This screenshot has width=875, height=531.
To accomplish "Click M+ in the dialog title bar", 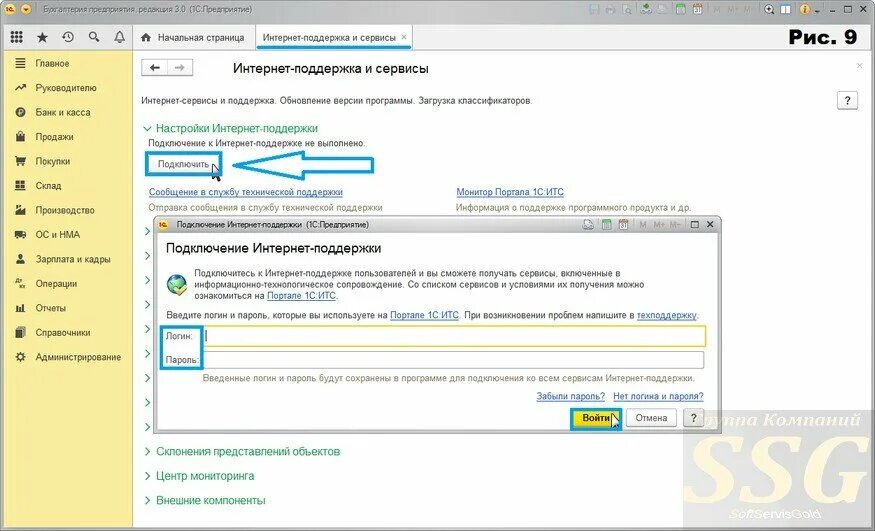I will point(658,224).
